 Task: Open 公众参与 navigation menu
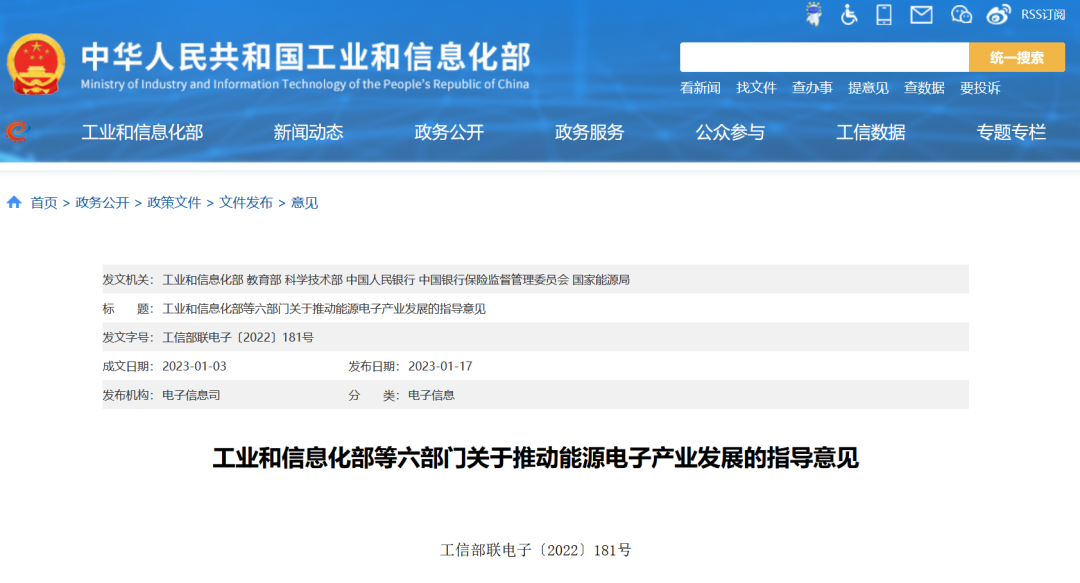[x=730, y=132]
